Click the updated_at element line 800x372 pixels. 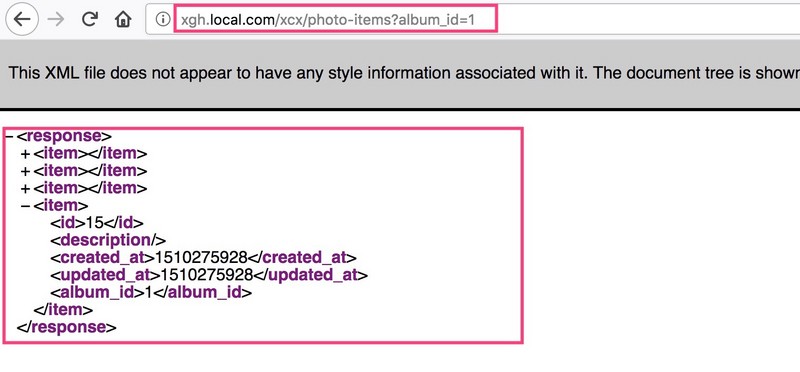point(209,275)
